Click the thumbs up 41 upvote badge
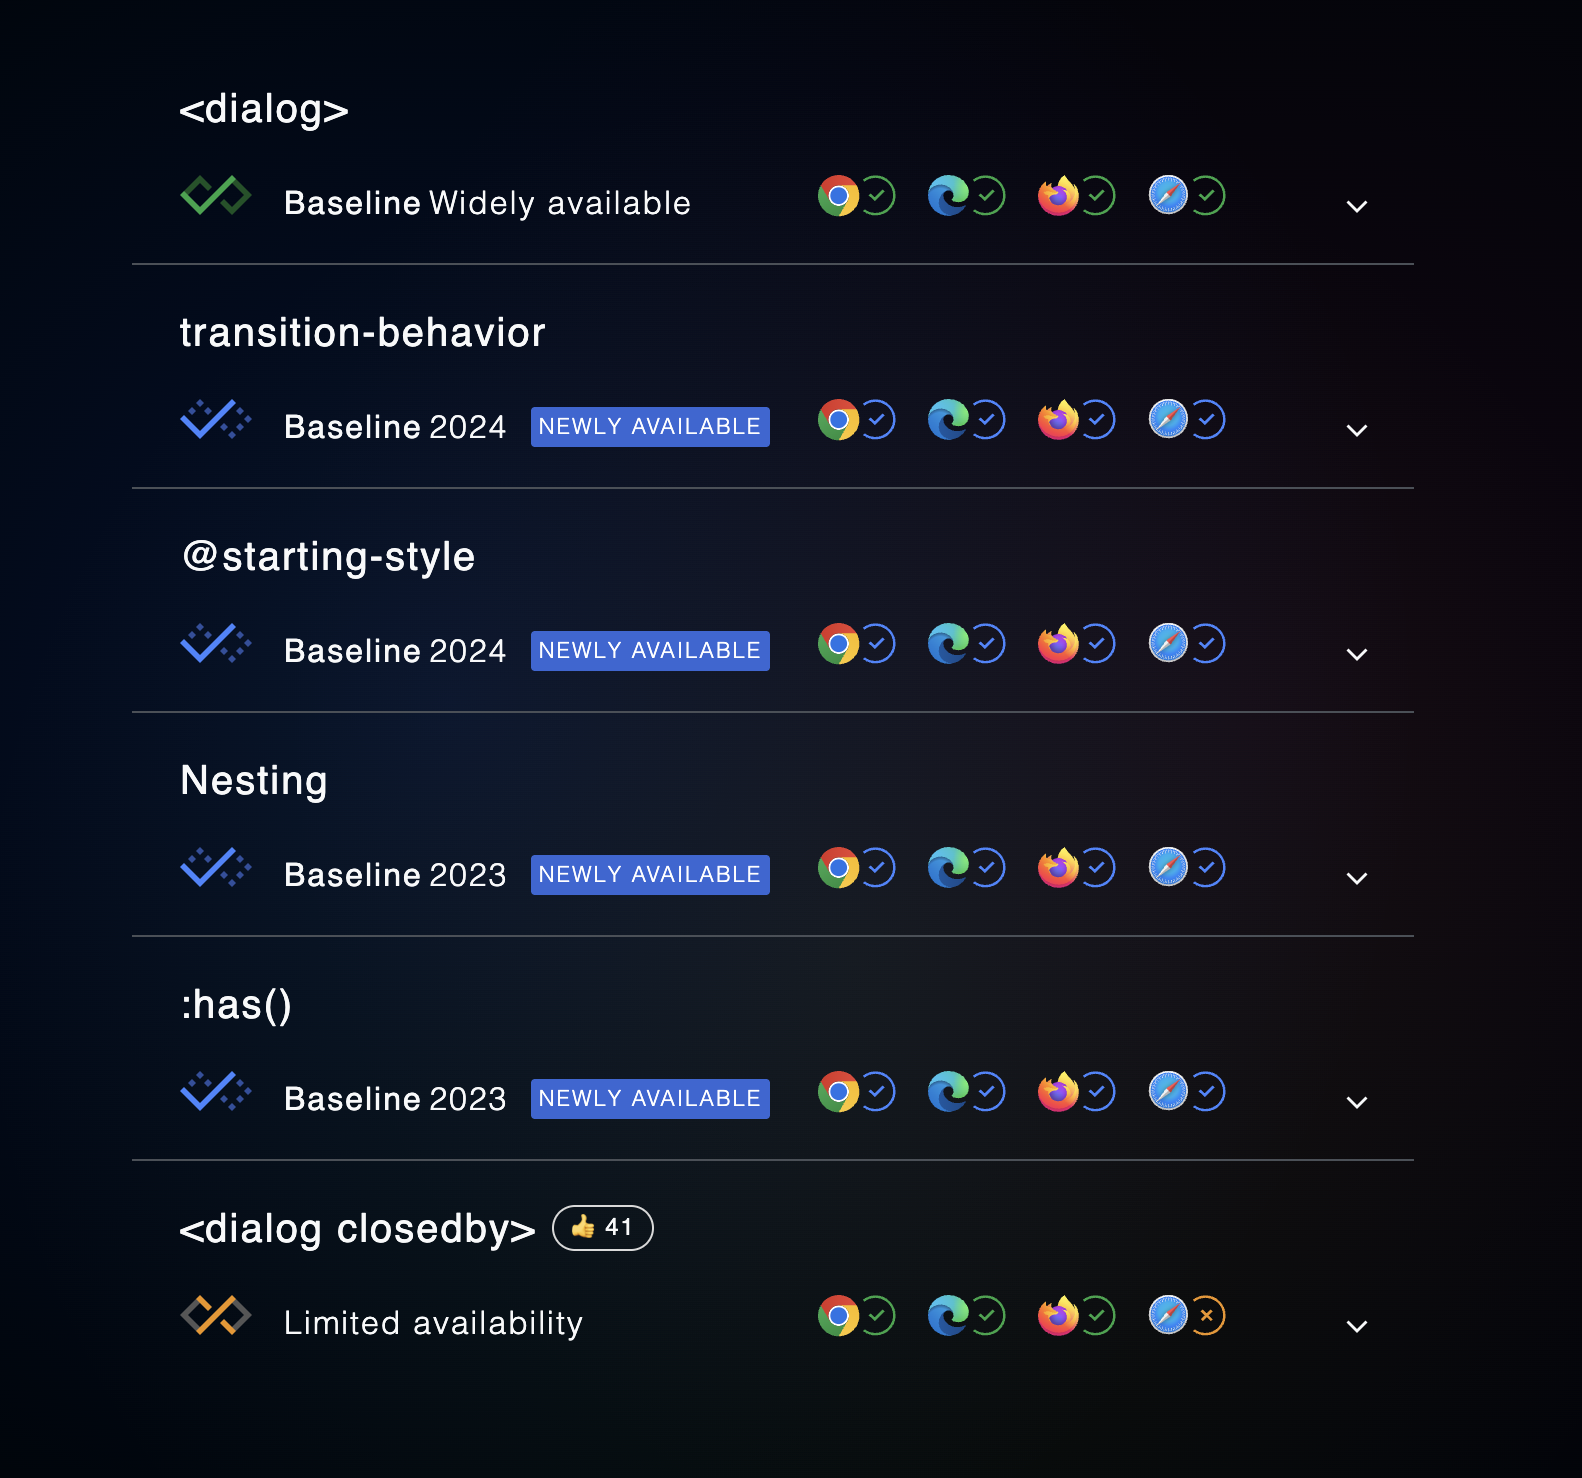The image size is (1582, 1478). click(602, 1228)
